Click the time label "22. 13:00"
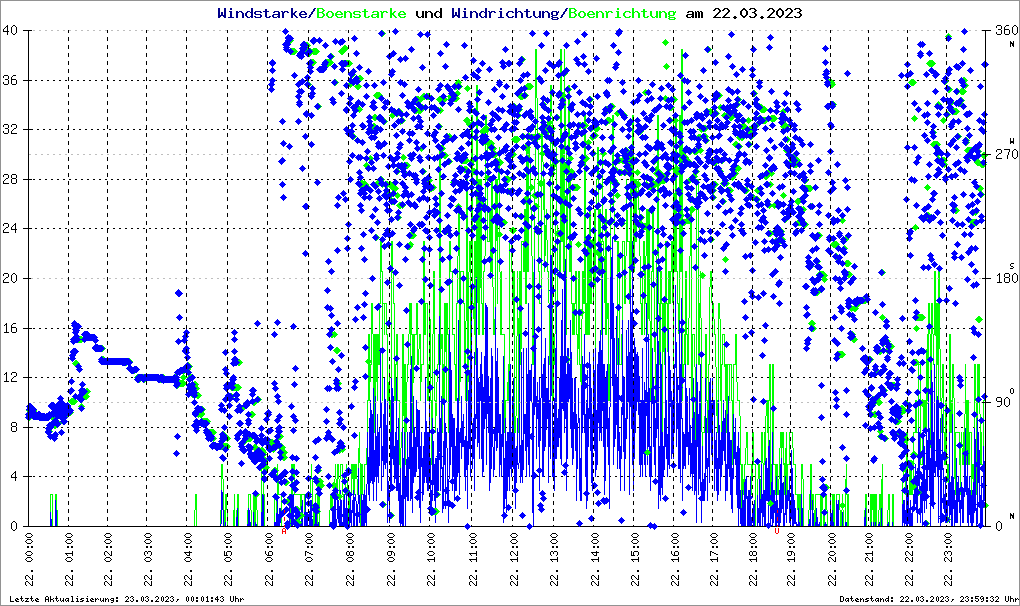This screenshot has width=1020, height=606. point(554,560)
